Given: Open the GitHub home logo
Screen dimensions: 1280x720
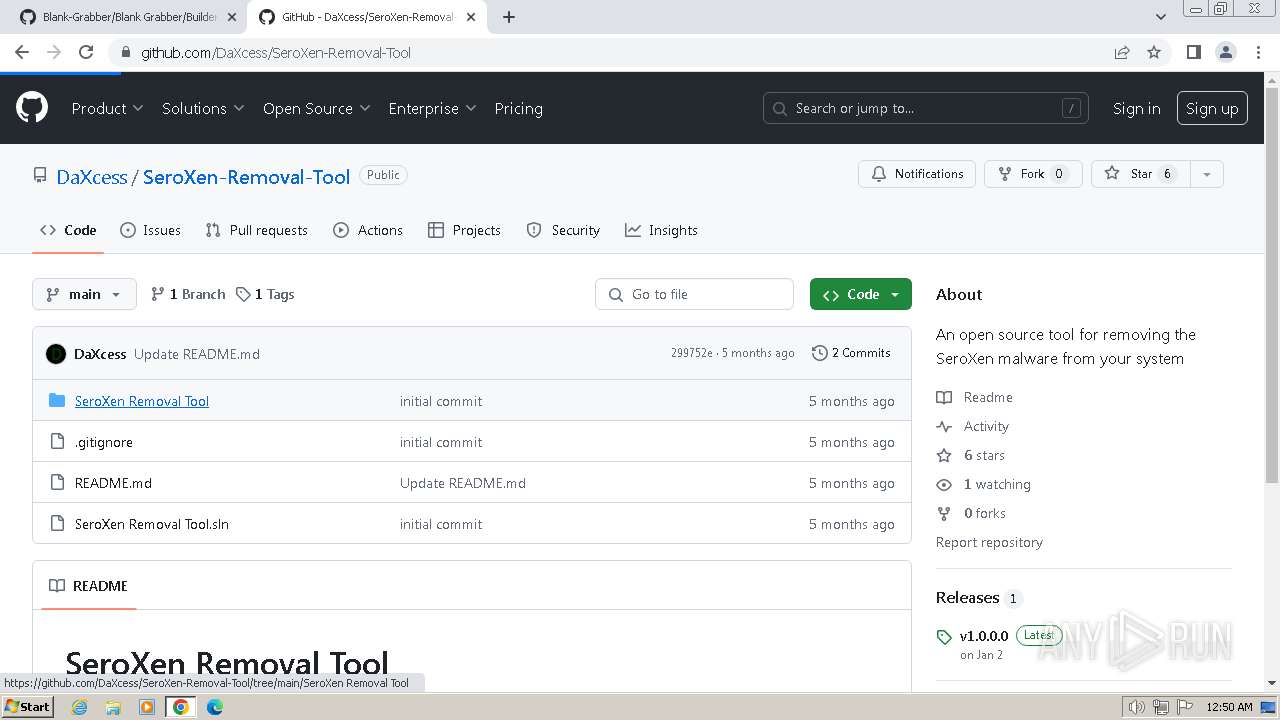Looking at the screenshot, I should click(x=32, y=108).
